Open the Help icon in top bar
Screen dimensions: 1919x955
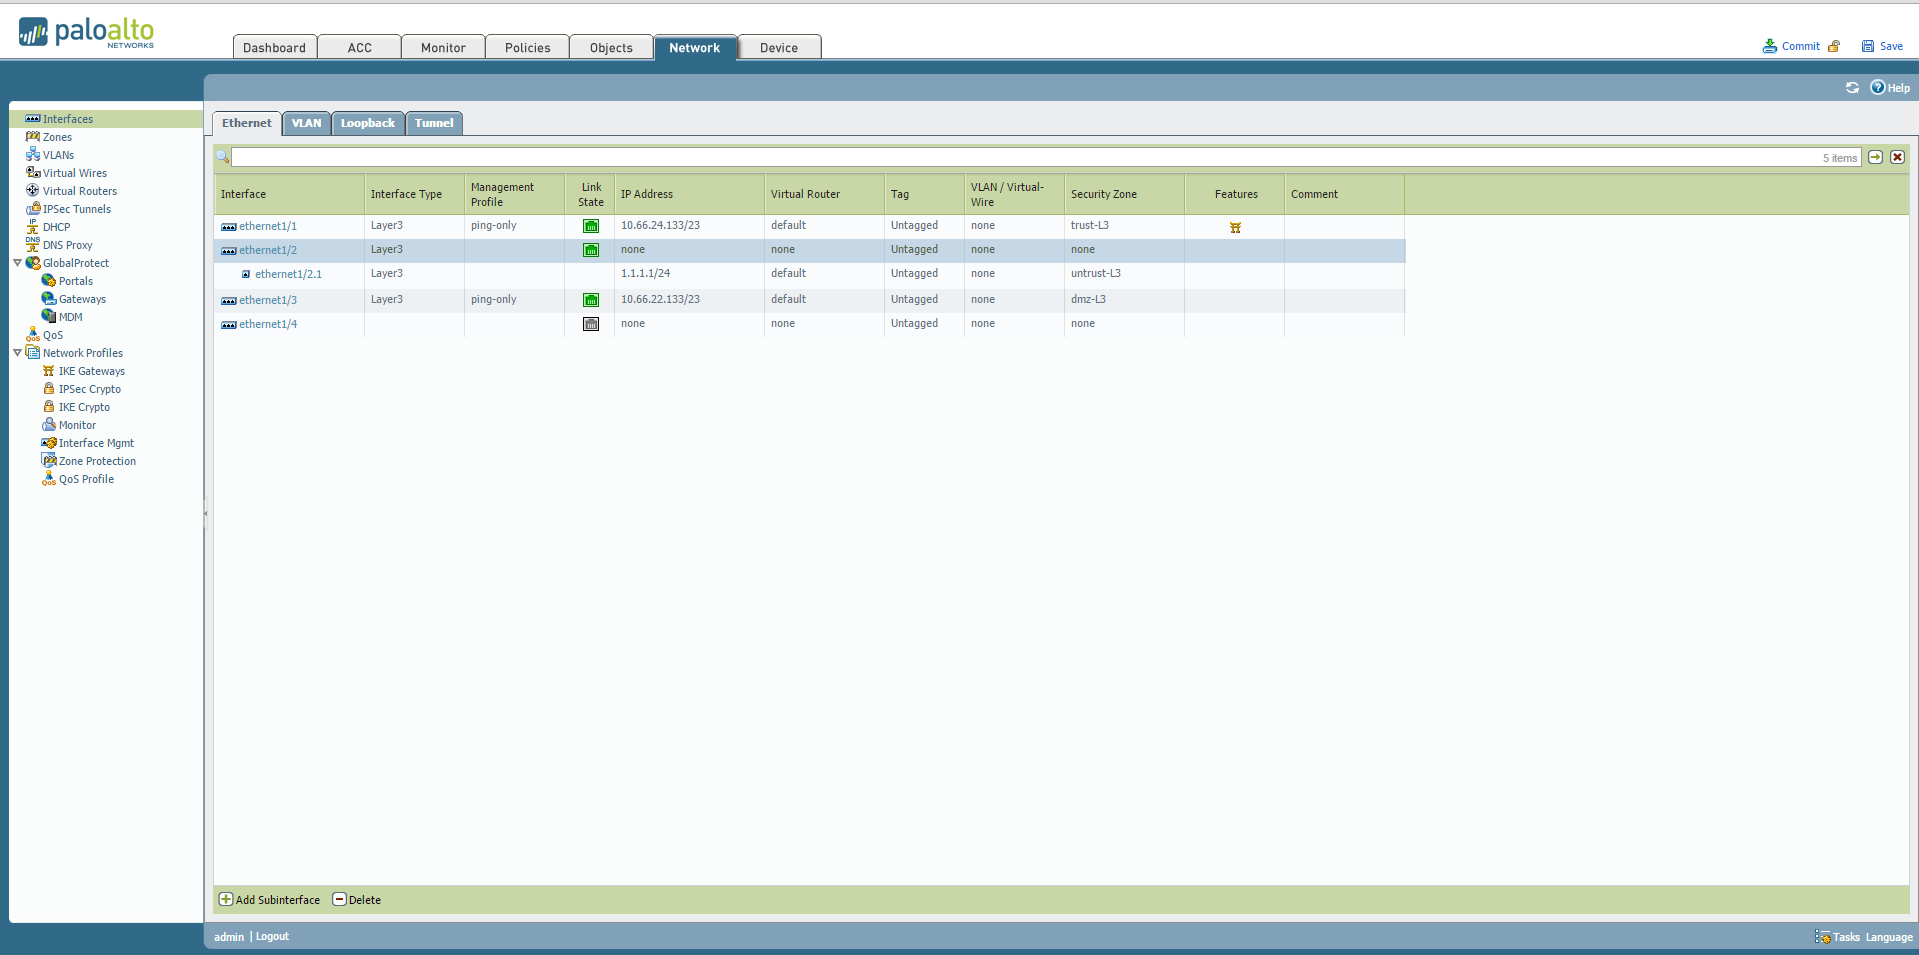(x=1878, y=88)
